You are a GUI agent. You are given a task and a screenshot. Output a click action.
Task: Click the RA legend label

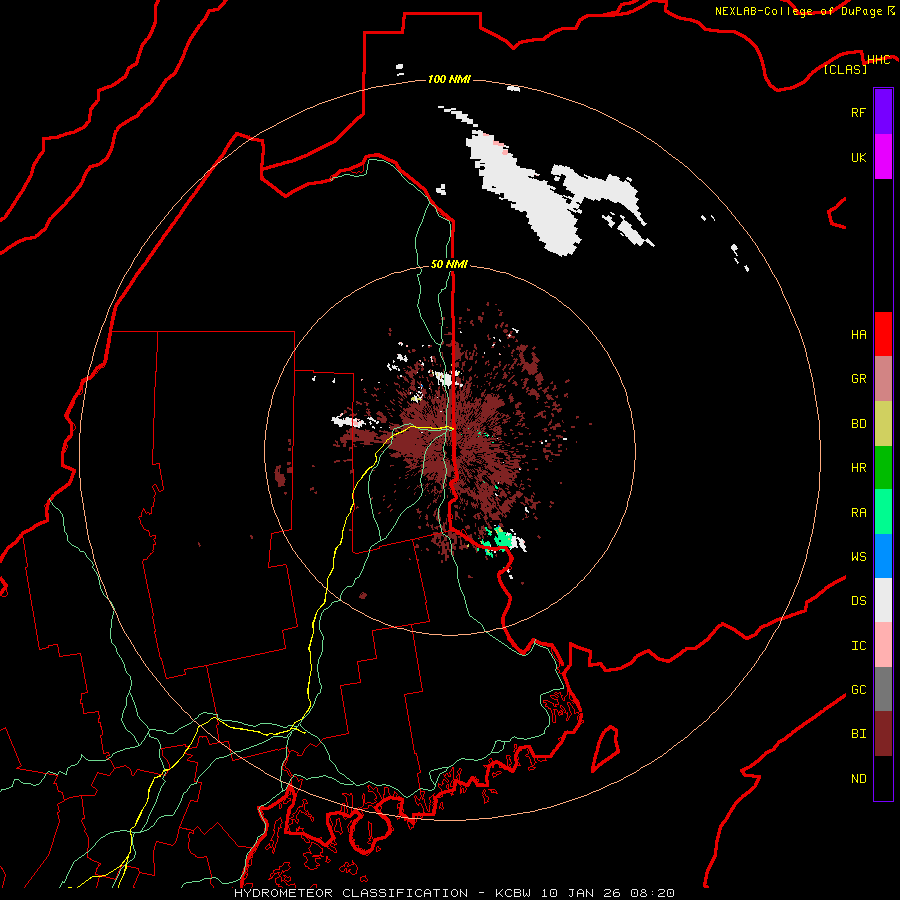coord(858,513)
